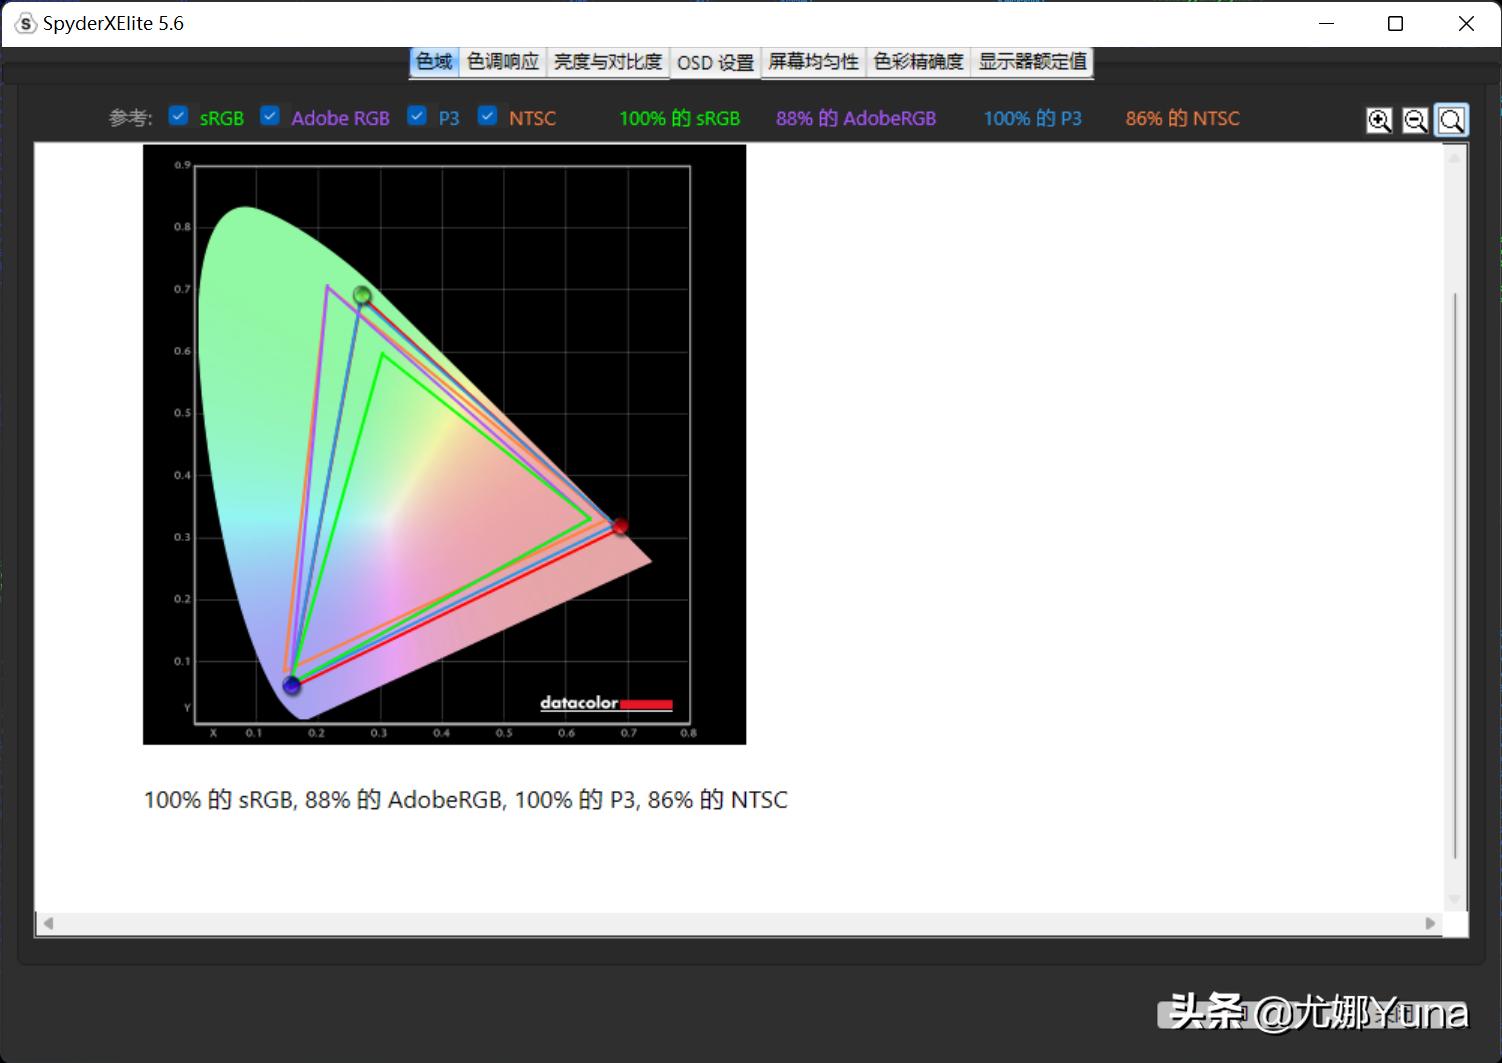Click the vertical scrollbar down arrow
The image size is (1502, 1063).
point(1455,899)
